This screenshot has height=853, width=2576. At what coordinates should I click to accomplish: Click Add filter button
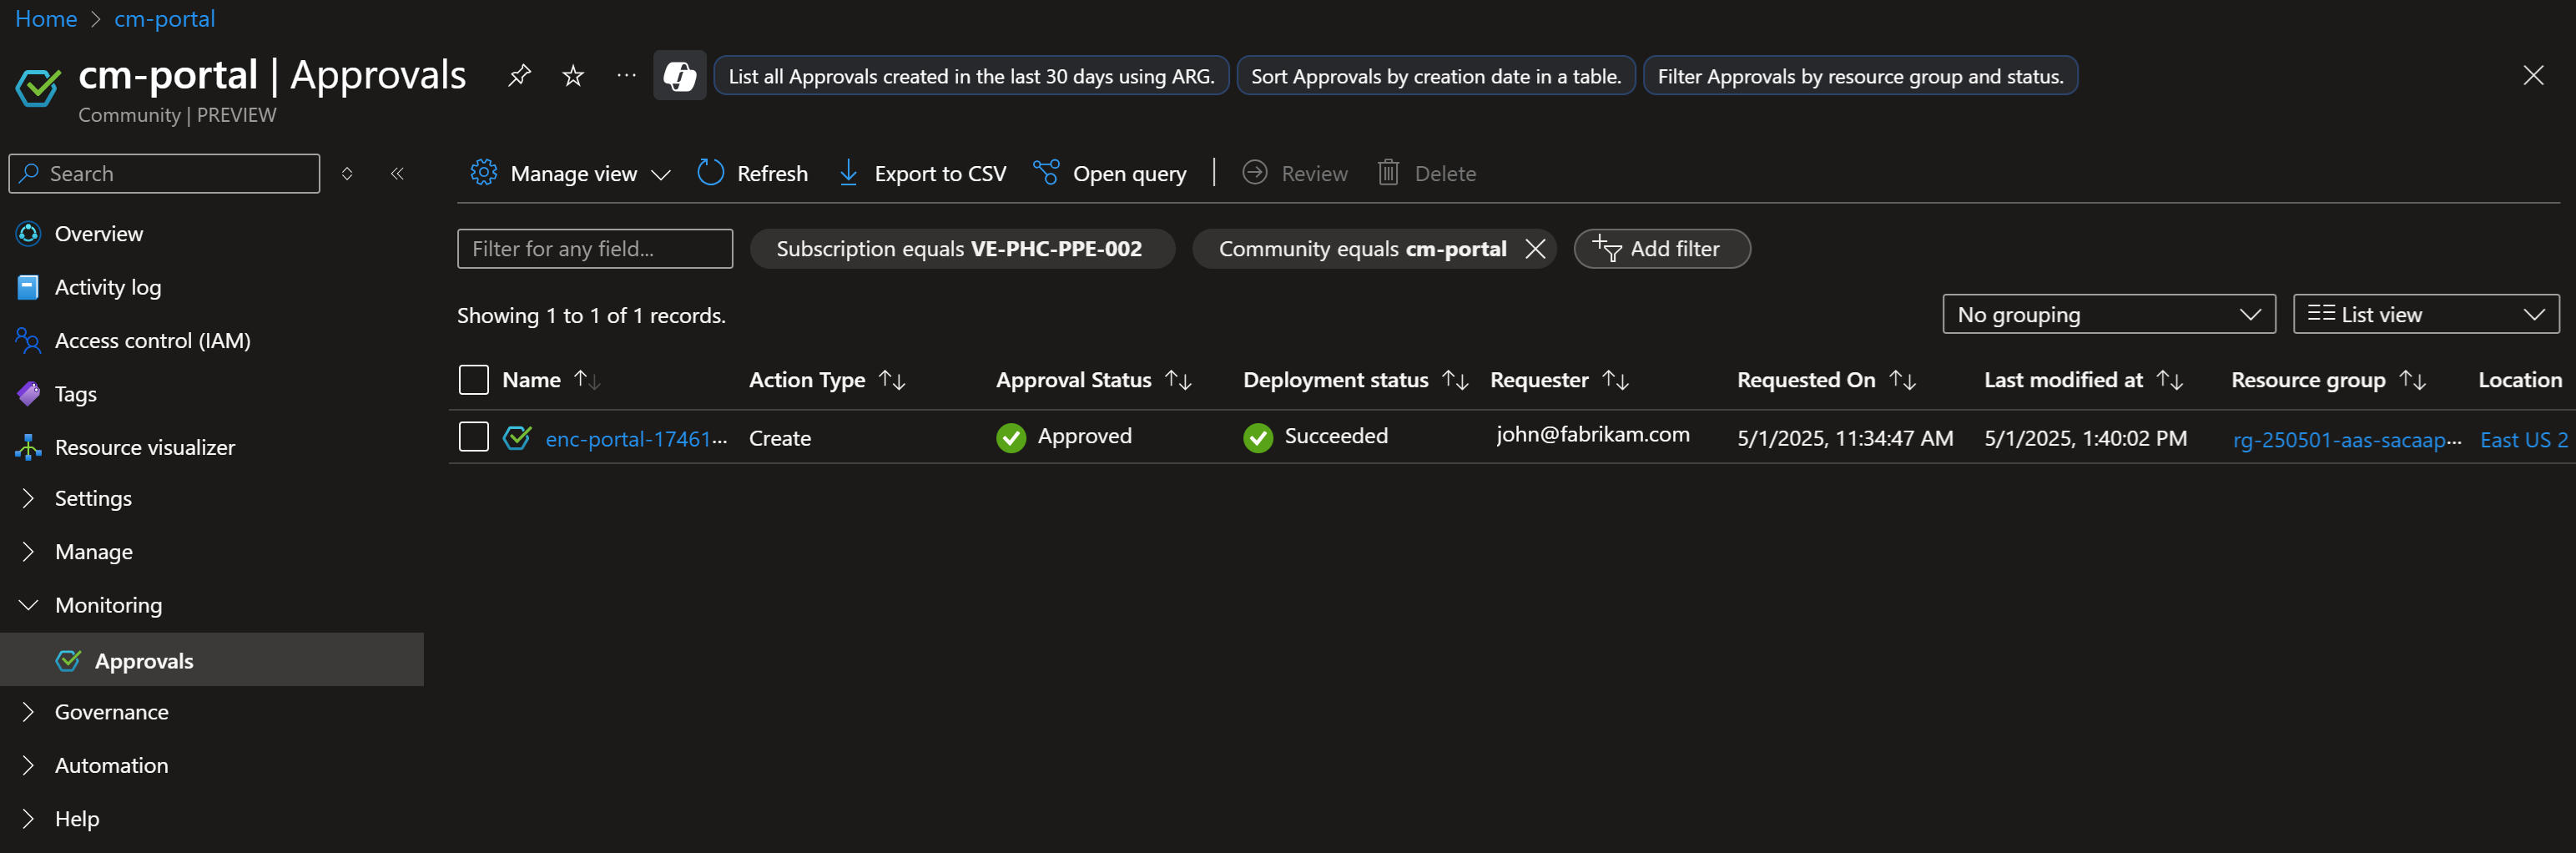click(x=1662, y=249)
